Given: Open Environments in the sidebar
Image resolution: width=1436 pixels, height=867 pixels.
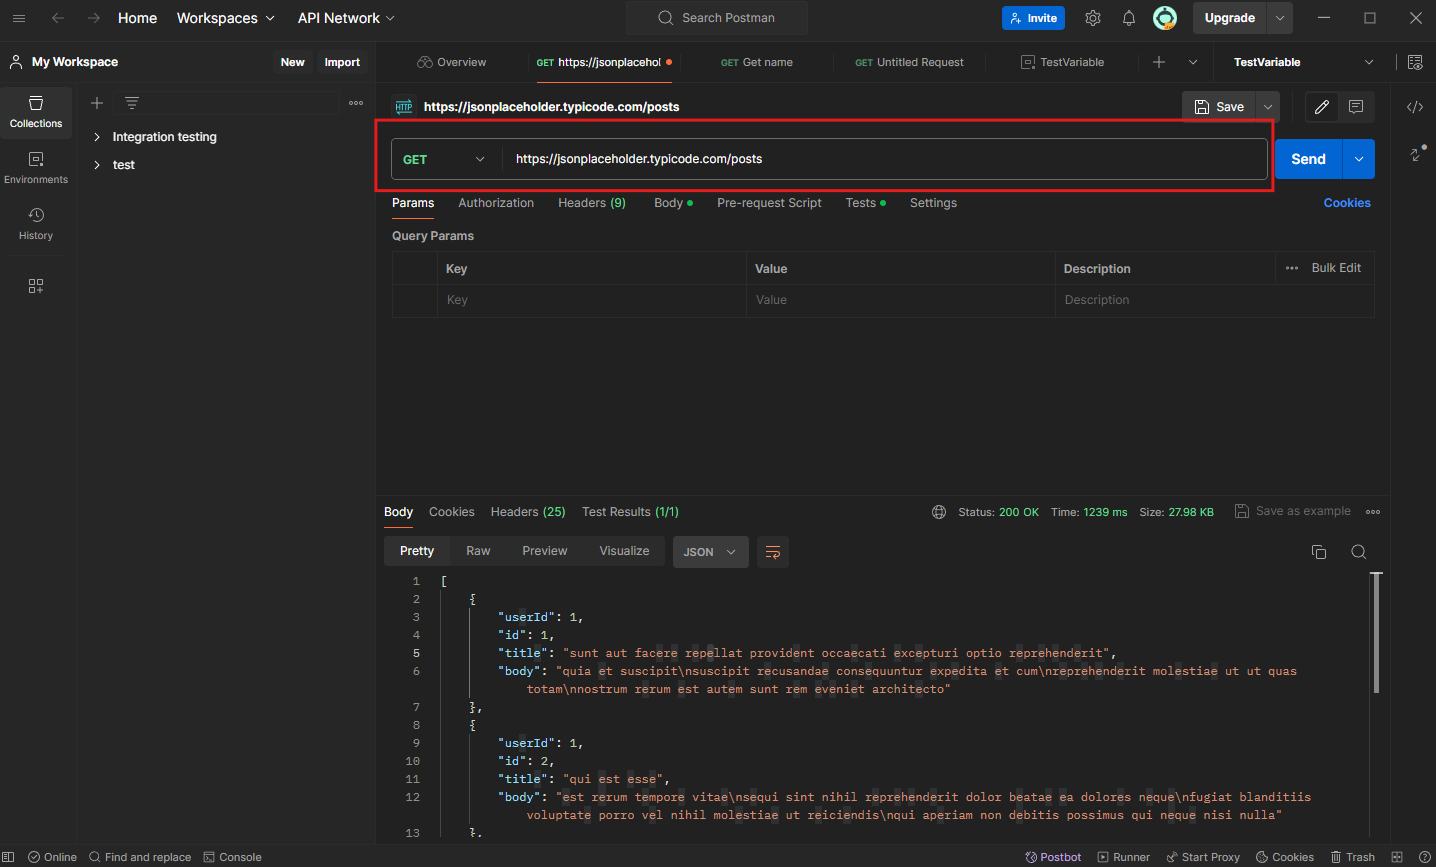Looking at the screenshot, I should 36,168.
